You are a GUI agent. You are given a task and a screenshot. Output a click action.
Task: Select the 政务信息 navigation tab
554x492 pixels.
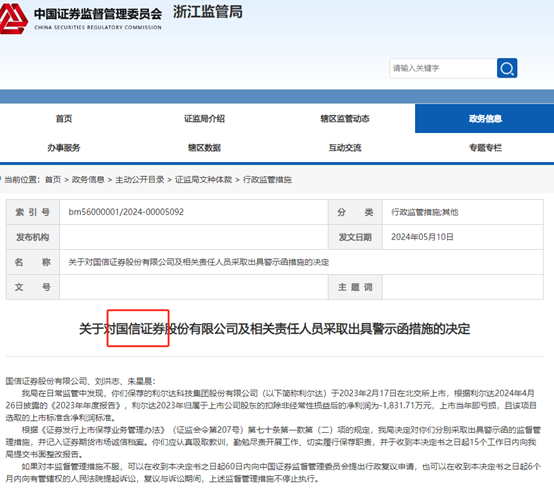[x=485, y=119]
